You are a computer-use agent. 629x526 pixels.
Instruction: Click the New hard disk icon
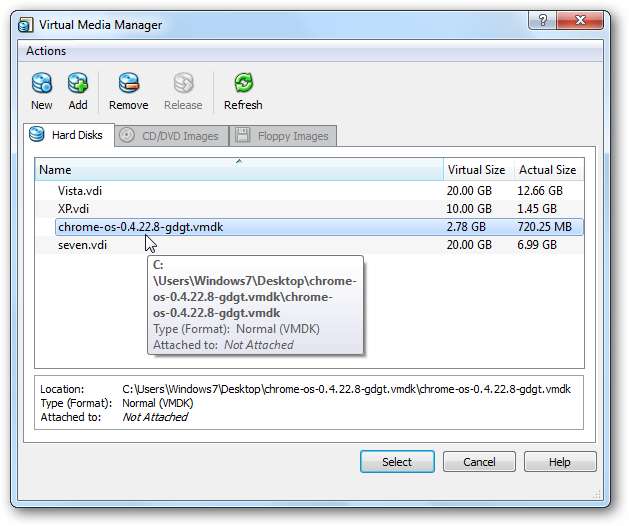(42, 84)
